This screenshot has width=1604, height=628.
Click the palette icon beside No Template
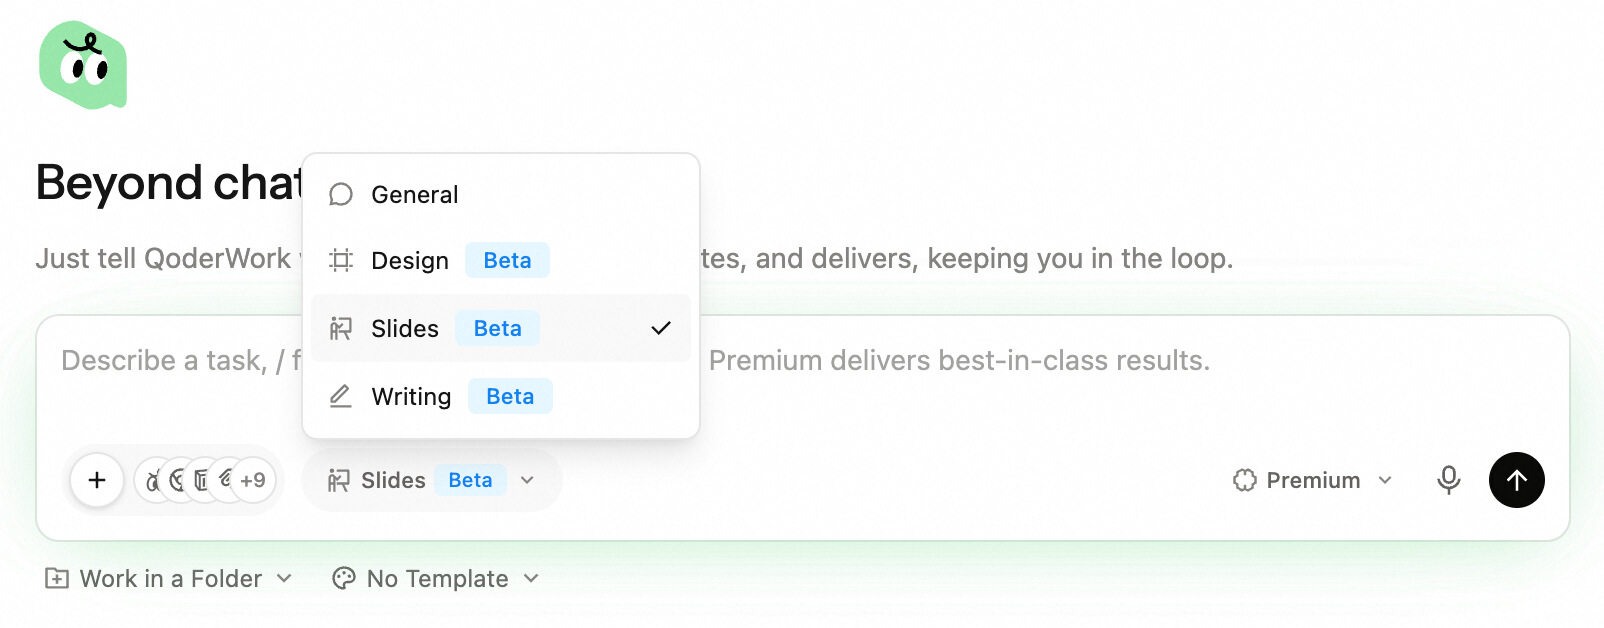[343, 578]
